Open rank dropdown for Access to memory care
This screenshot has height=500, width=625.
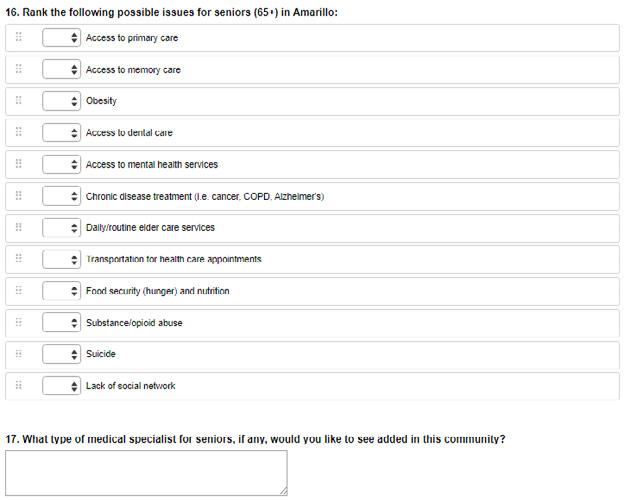pos(61,69)
